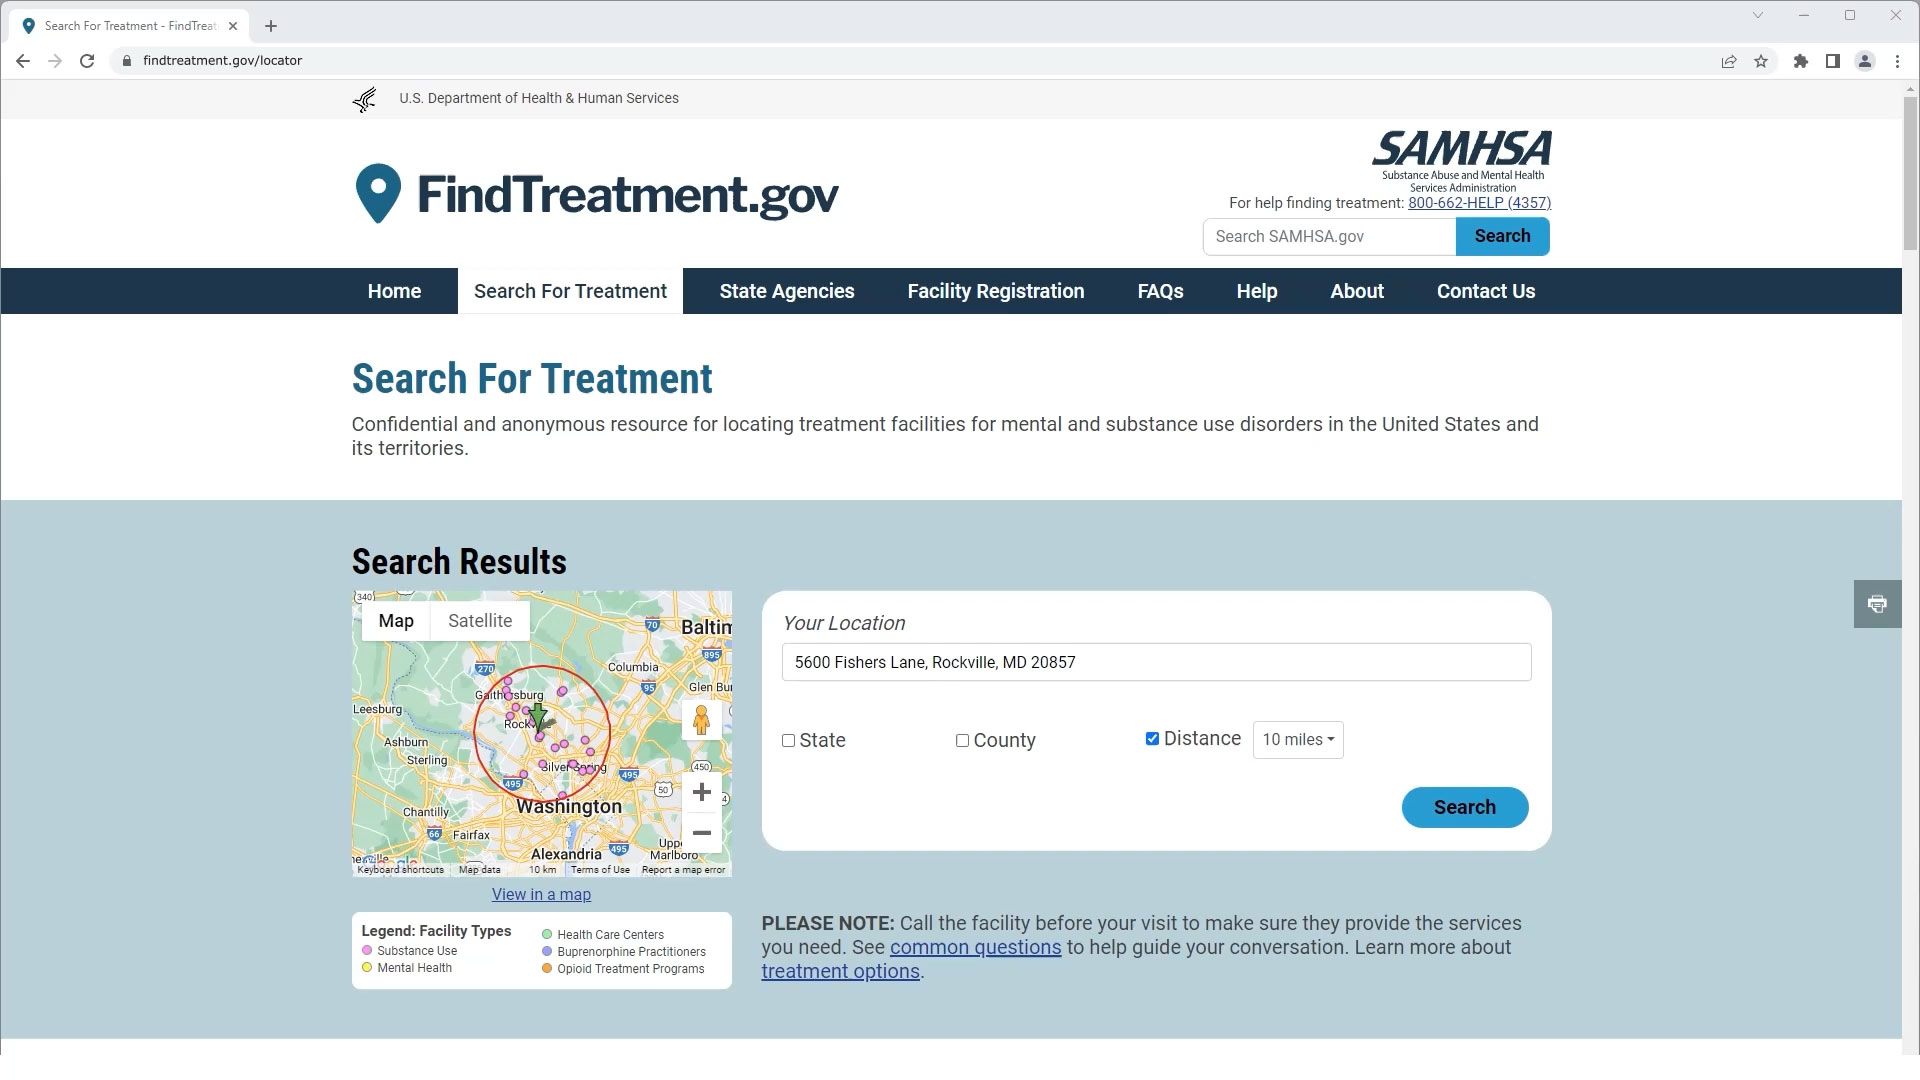Uncheck the Distance checkbox
Viewport: 1920px width, 1080px height.
pos(1152,739)
